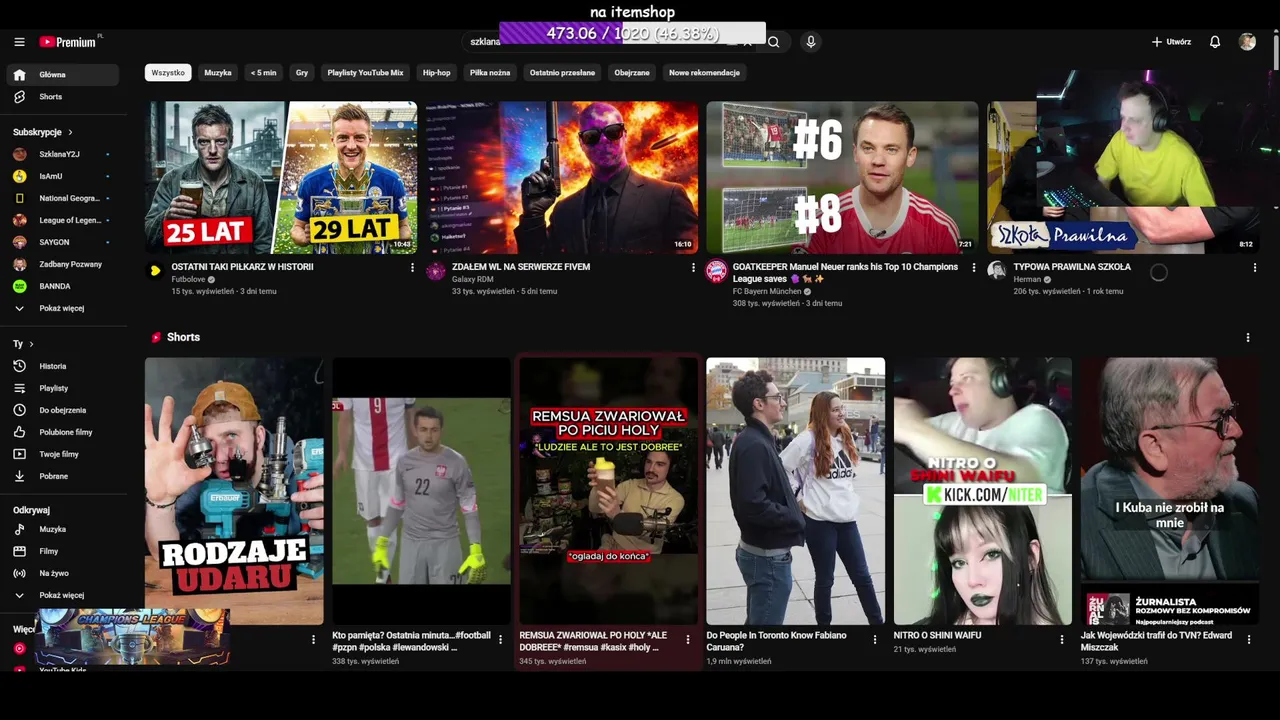Select the Gry filter chip
The image size is (1280, 720).
(x=302, y=73)
